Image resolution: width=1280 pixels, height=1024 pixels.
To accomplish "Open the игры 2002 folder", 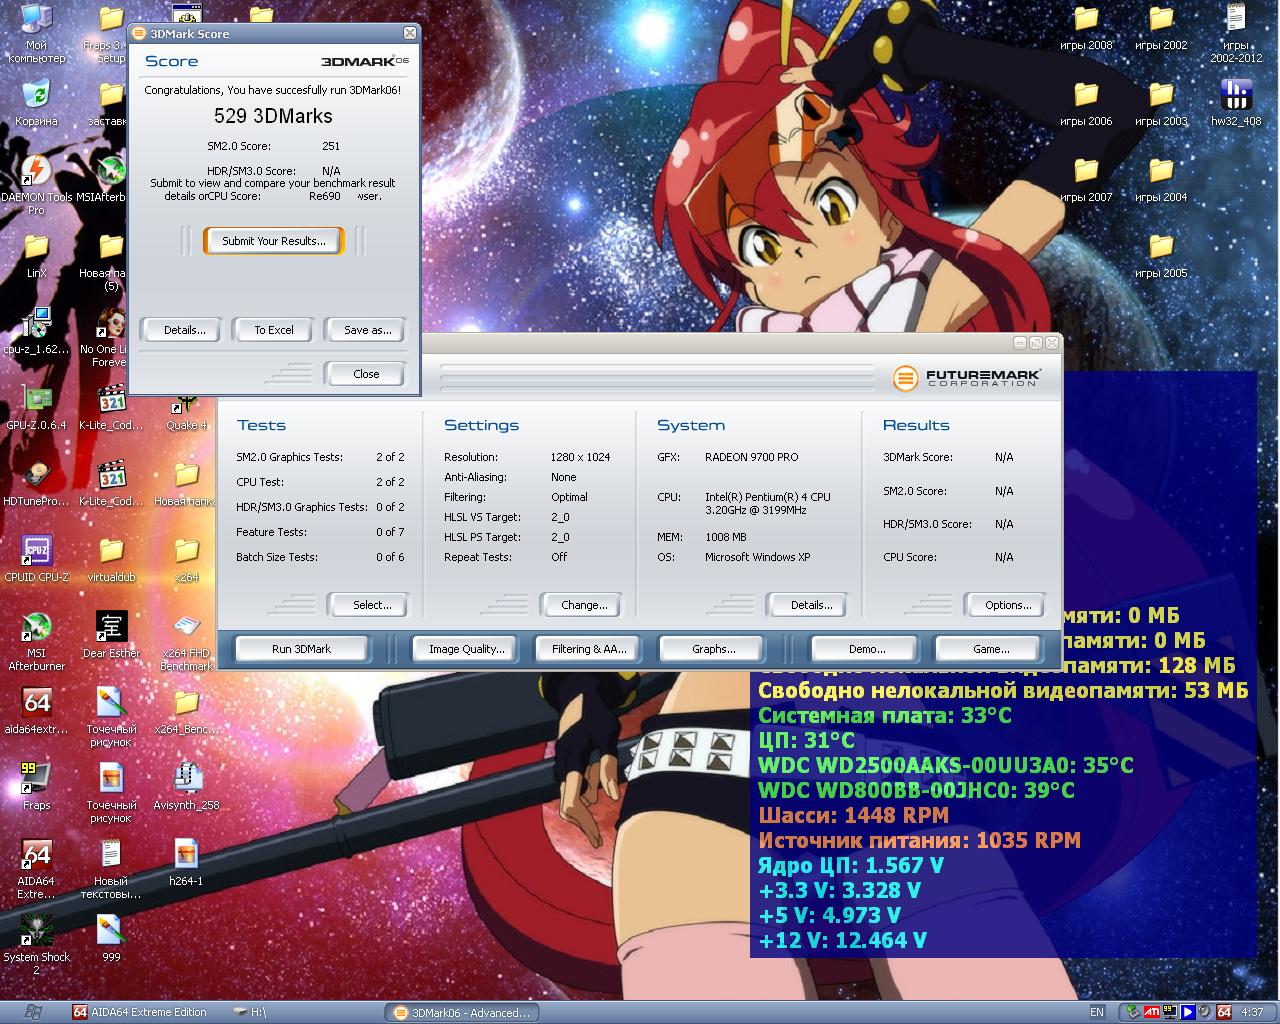I will point(1161,27).
